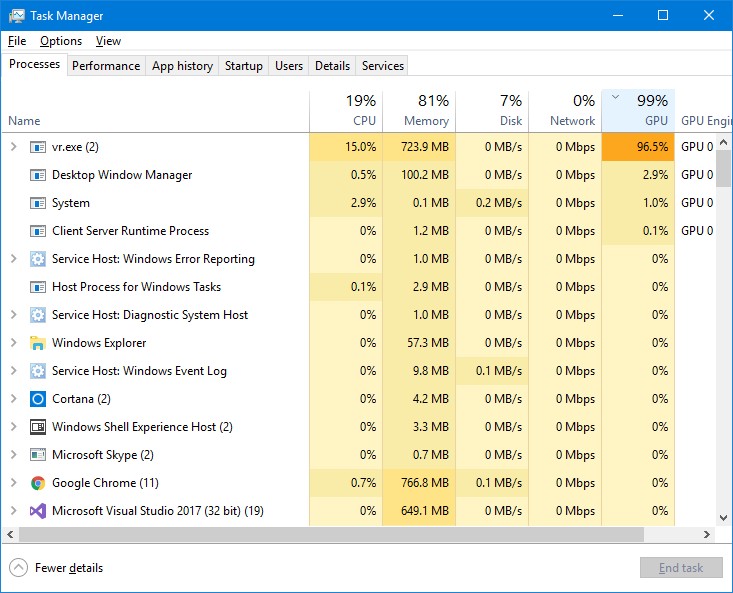Image resolution: width=733 pixels, height=593 pixels.
Task: Expand the Google Chrome process group
Action: point(14,482)
